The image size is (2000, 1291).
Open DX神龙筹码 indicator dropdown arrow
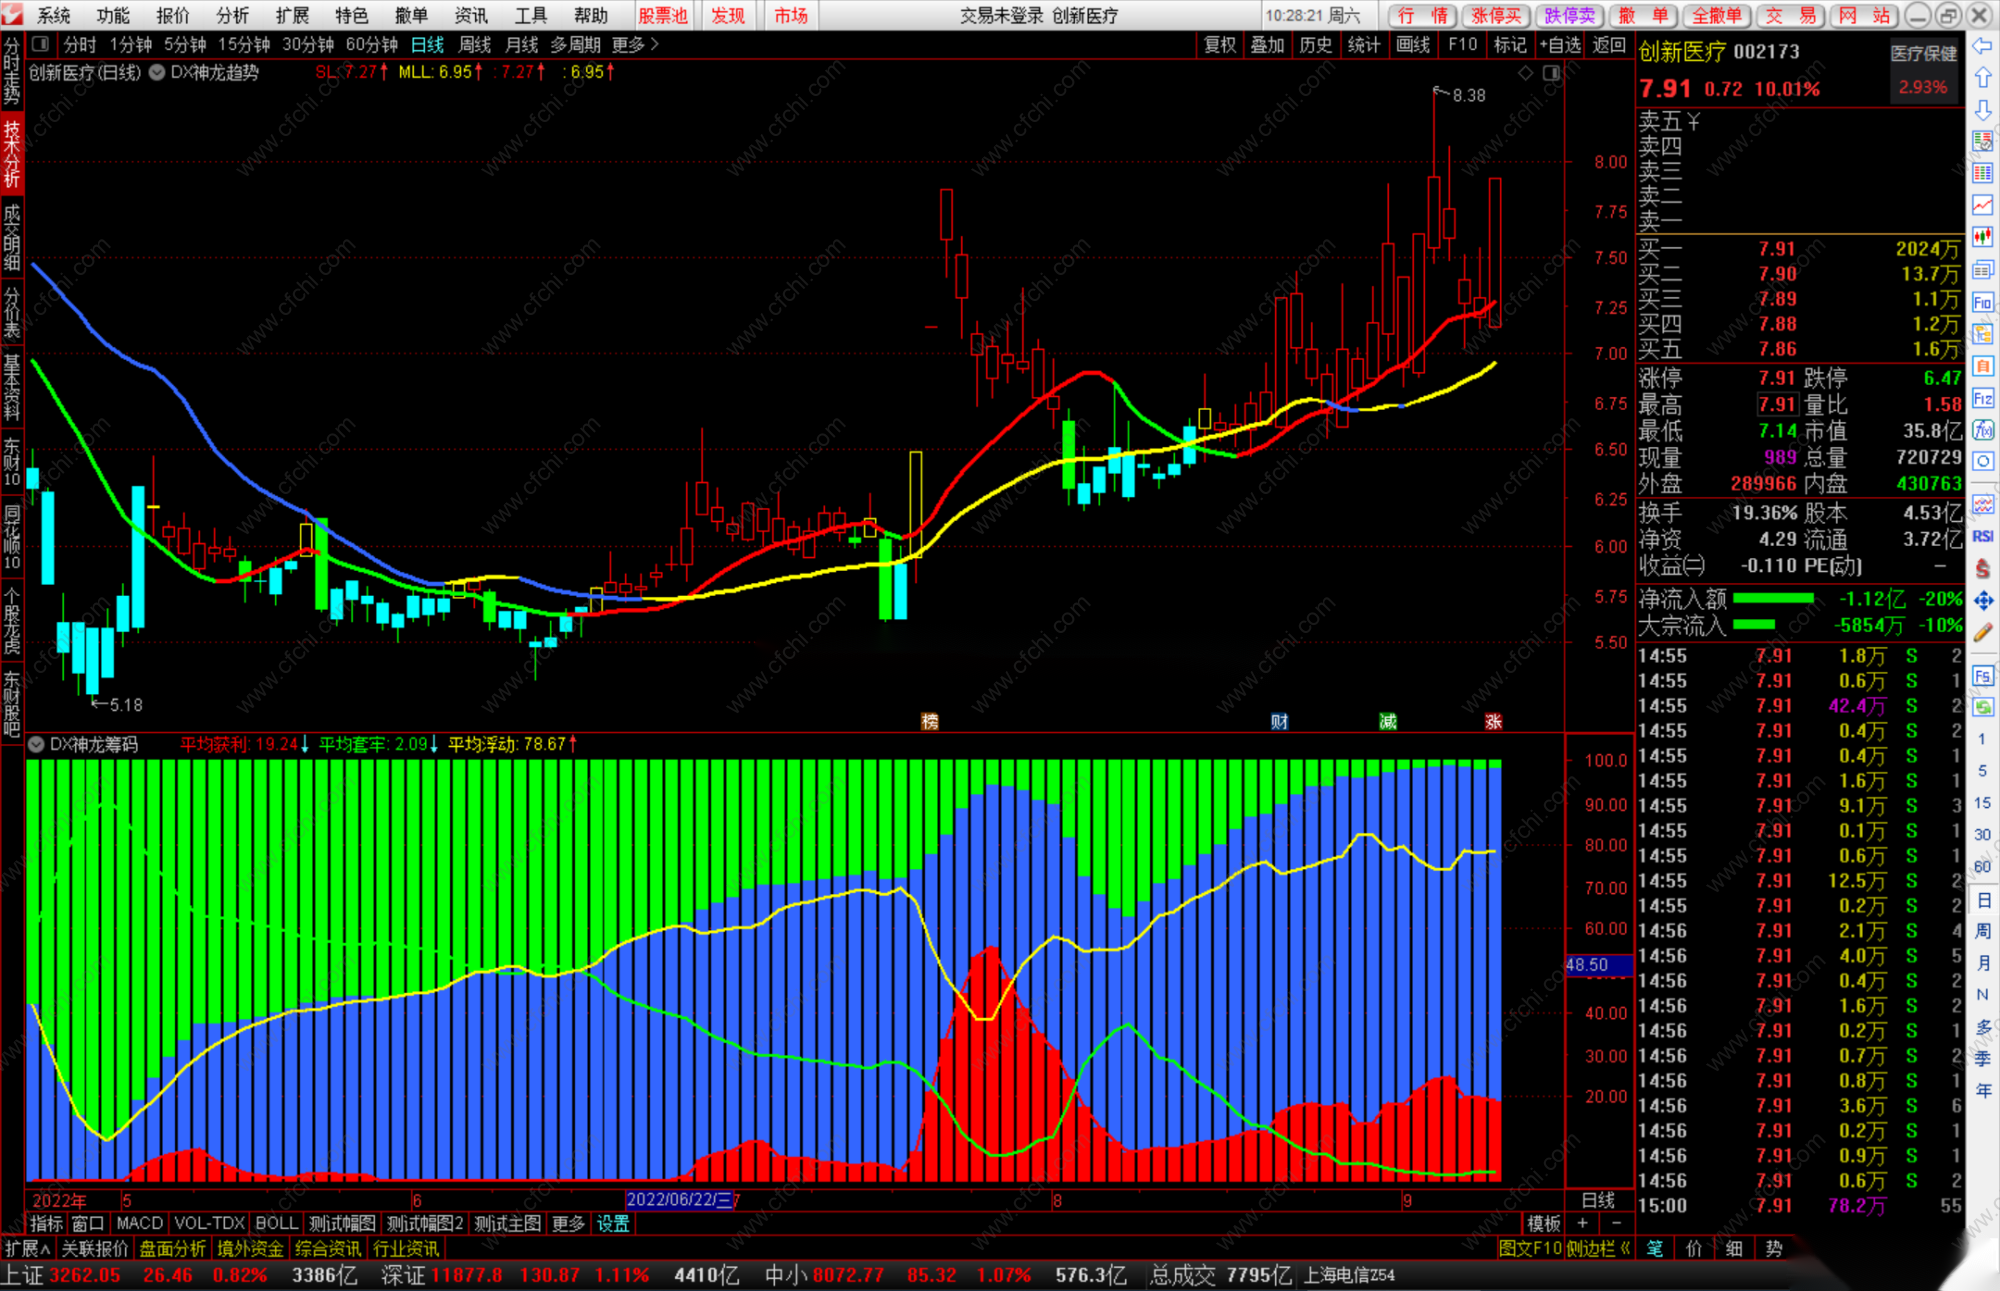37,744
